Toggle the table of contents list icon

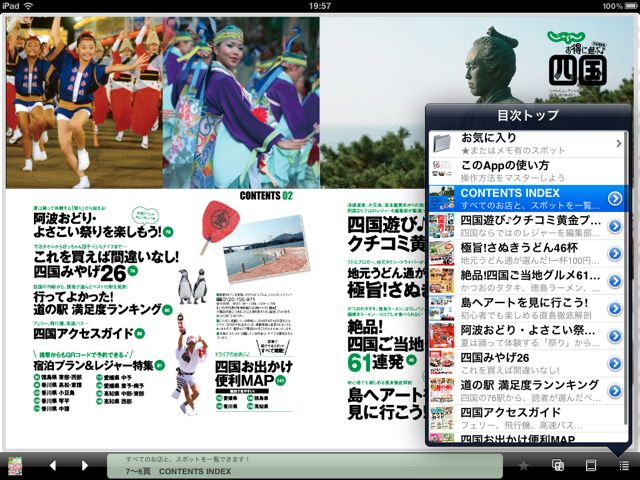tap(623, 465)
